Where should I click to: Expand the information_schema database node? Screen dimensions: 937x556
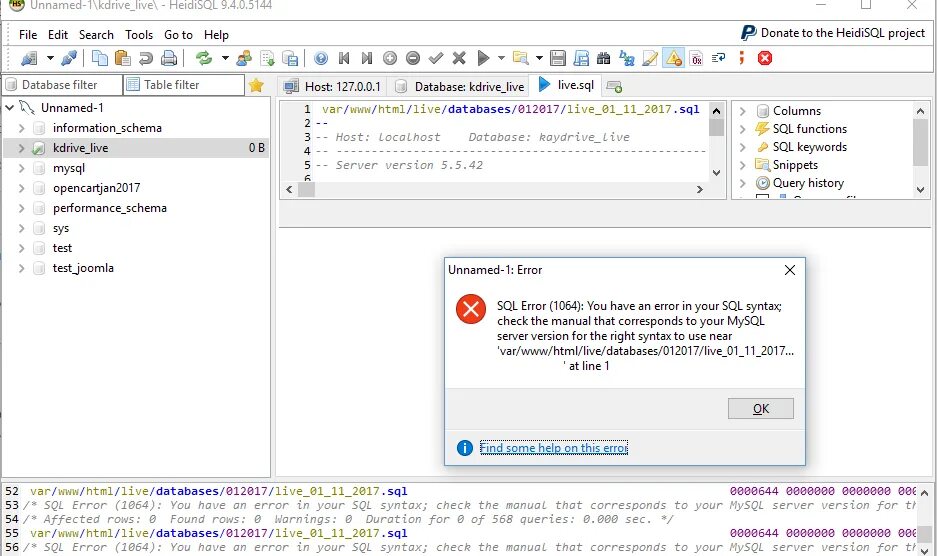22,128
